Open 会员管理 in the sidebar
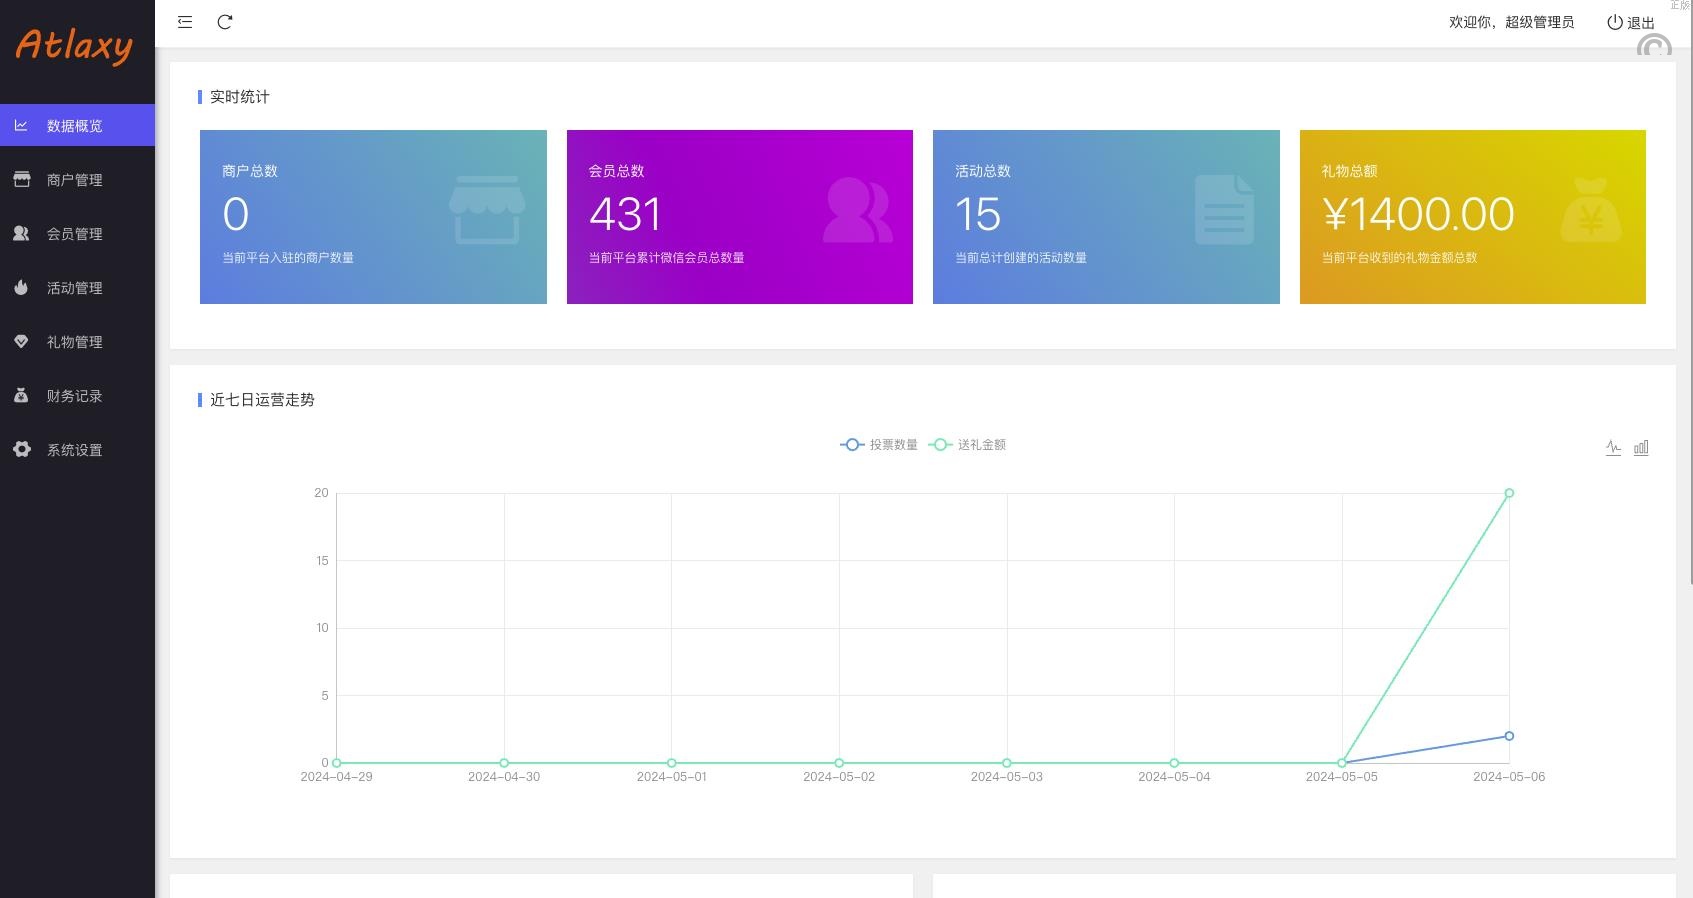 coord(75,234)
